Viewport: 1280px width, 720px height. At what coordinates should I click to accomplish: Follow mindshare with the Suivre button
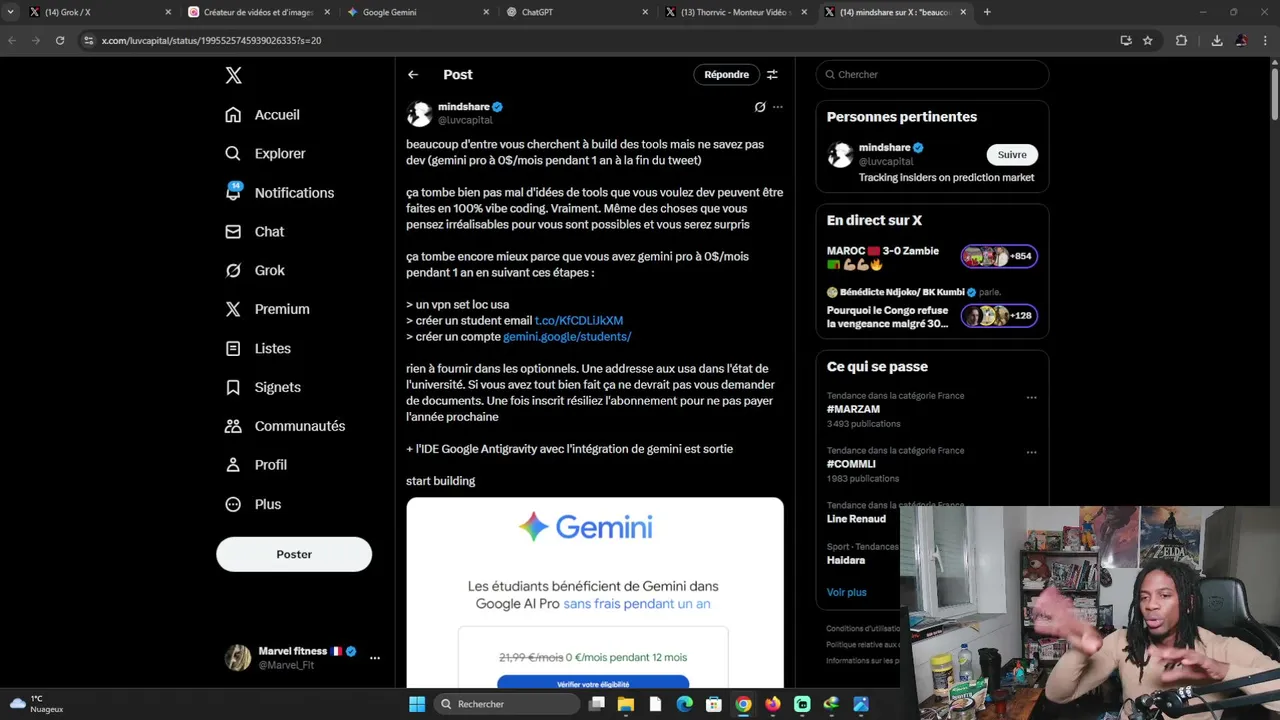(1012, 155)
